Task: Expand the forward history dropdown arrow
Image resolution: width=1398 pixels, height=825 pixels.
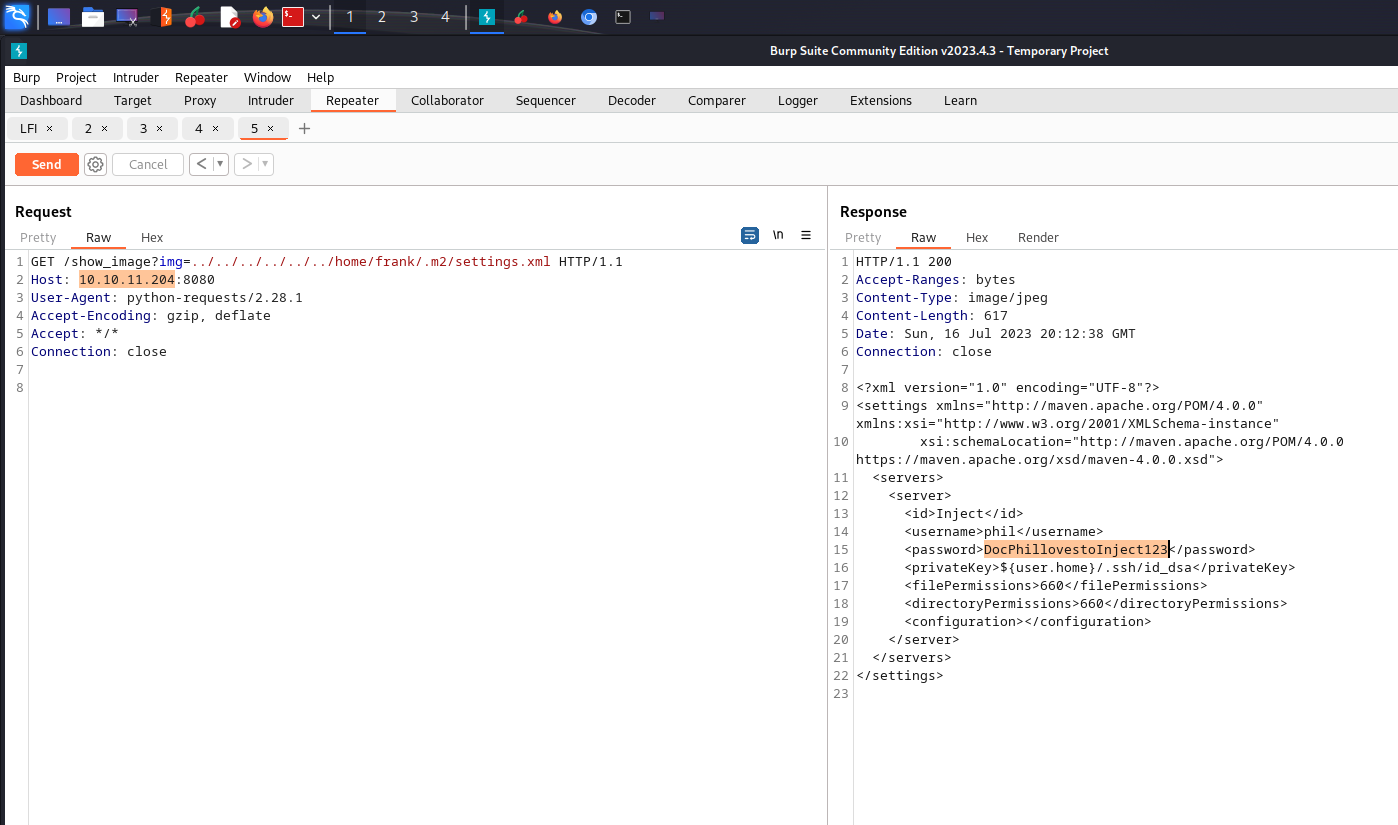Action: point(266,164)
